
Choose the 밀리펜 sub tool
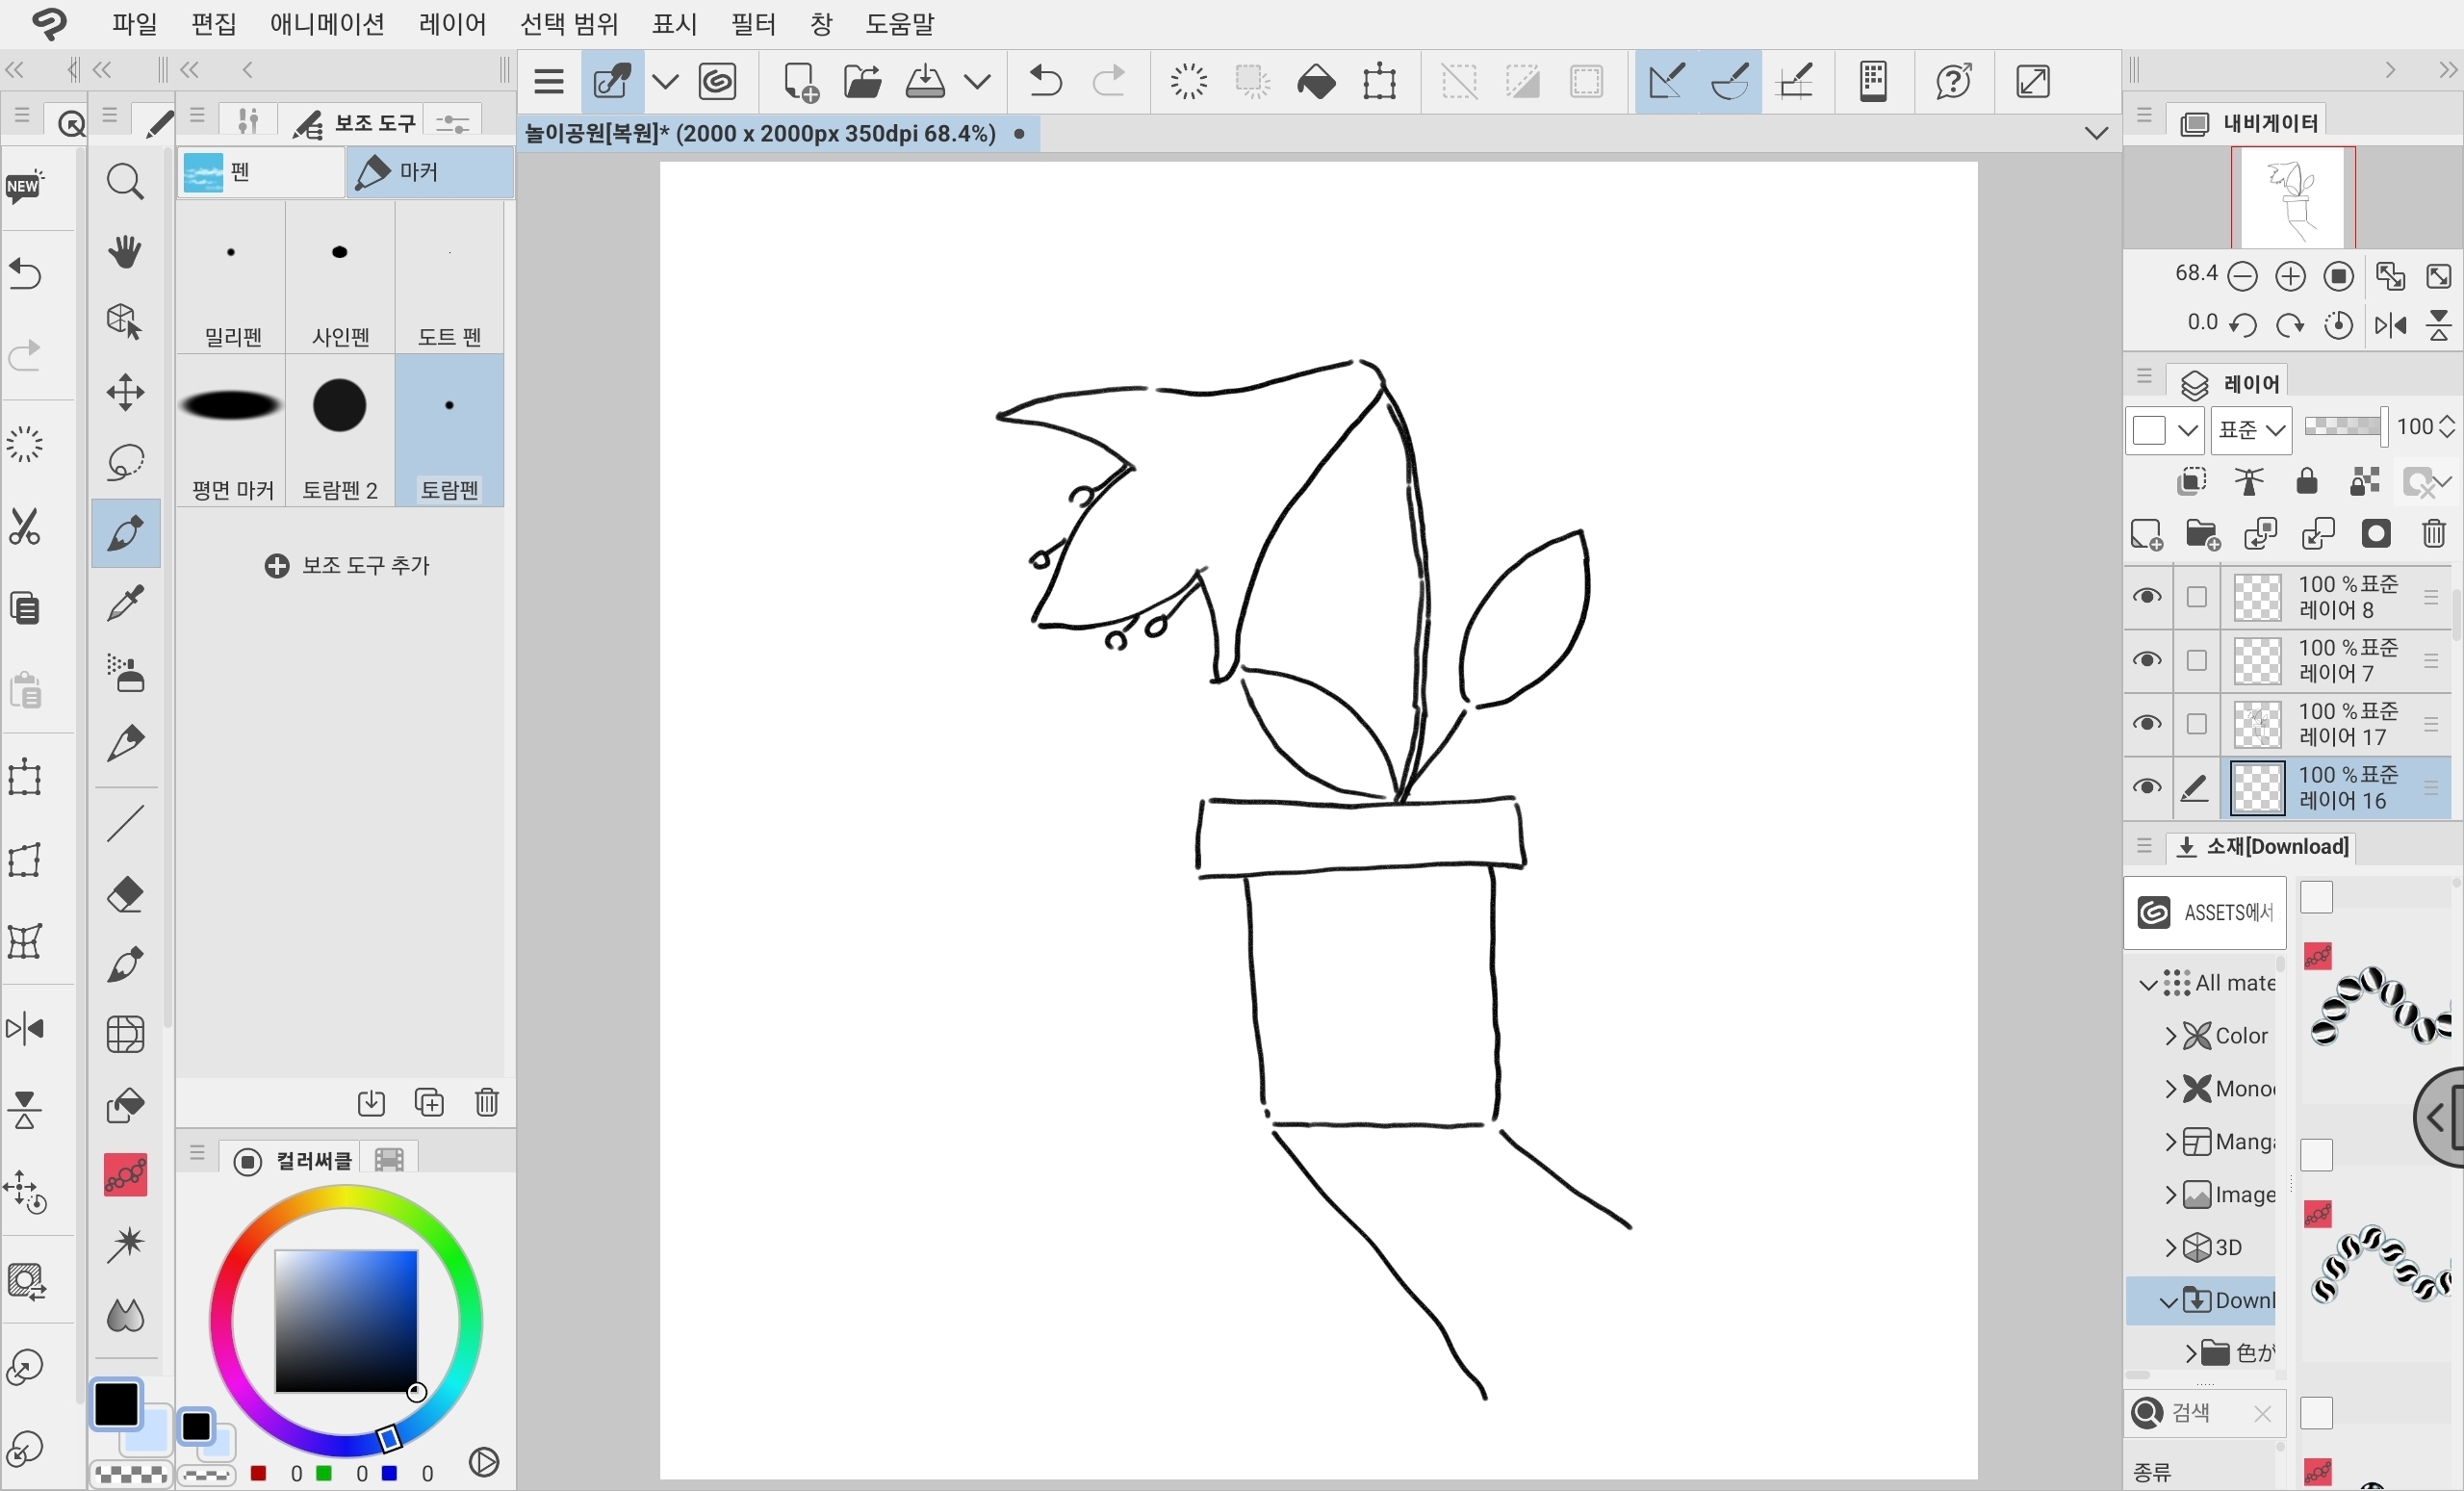pyautogui.click(x=232, y=277)
